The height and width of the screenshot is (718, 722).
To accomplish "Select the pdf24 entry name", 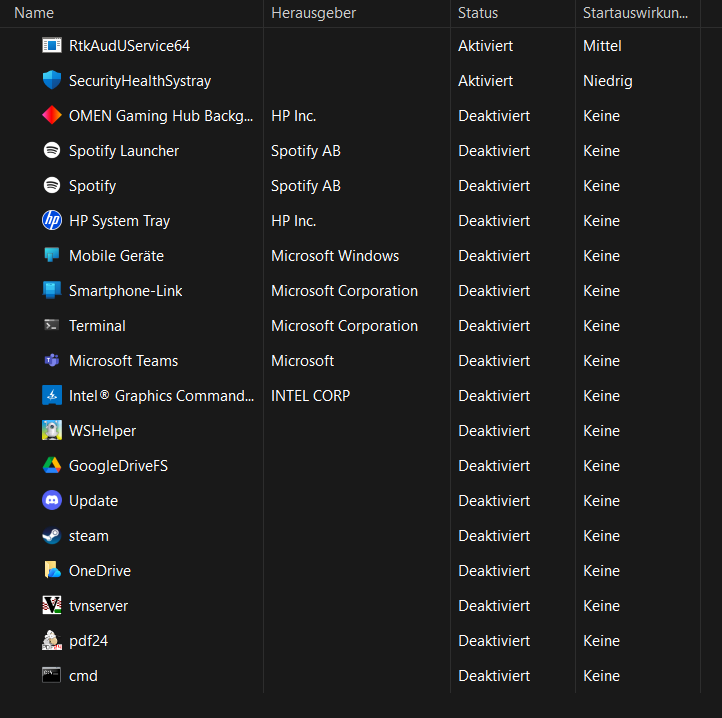I will pyautogui.click(x=88, y=641).
